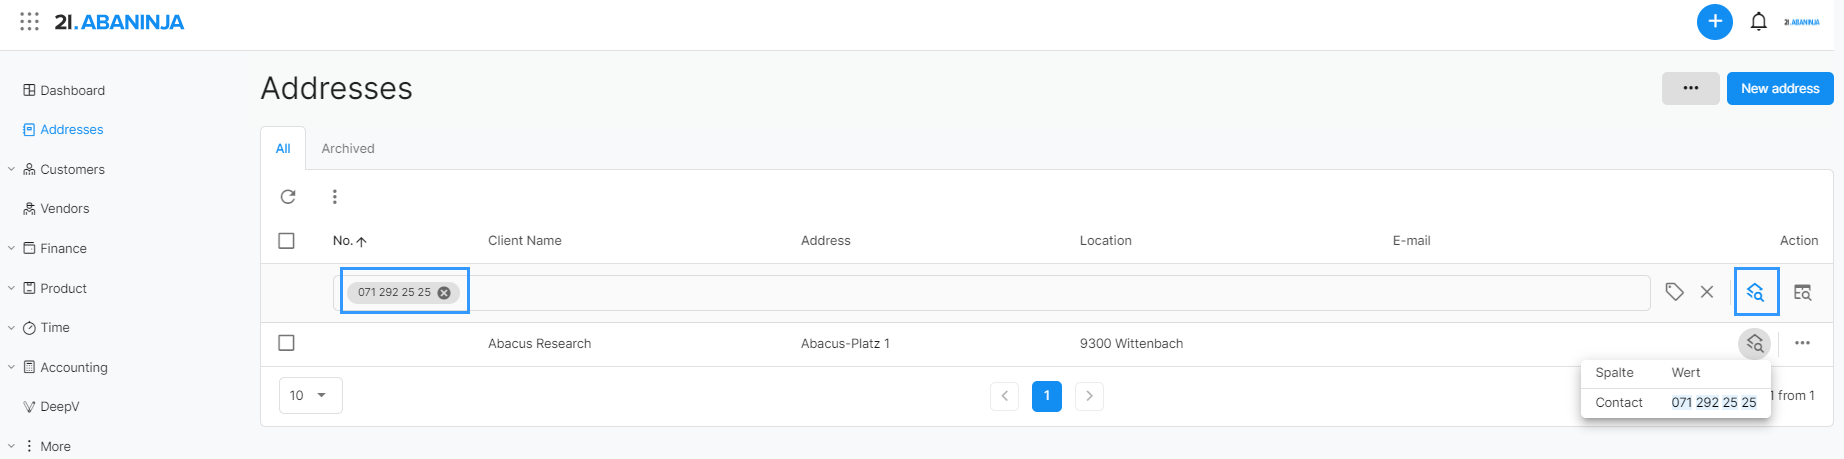Check the Abacus Research row checkbox
The width and height of the screenshot is (1844, 459).
coord(286,343)
